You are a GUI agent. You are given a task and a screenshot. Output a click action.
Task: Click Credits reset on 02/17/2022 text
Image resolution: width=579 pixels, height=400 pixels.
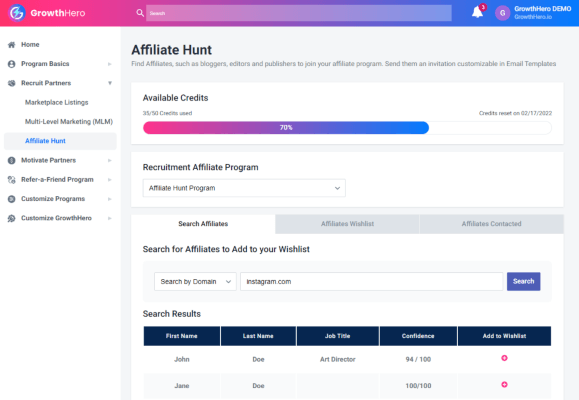[x=515, y=113]
